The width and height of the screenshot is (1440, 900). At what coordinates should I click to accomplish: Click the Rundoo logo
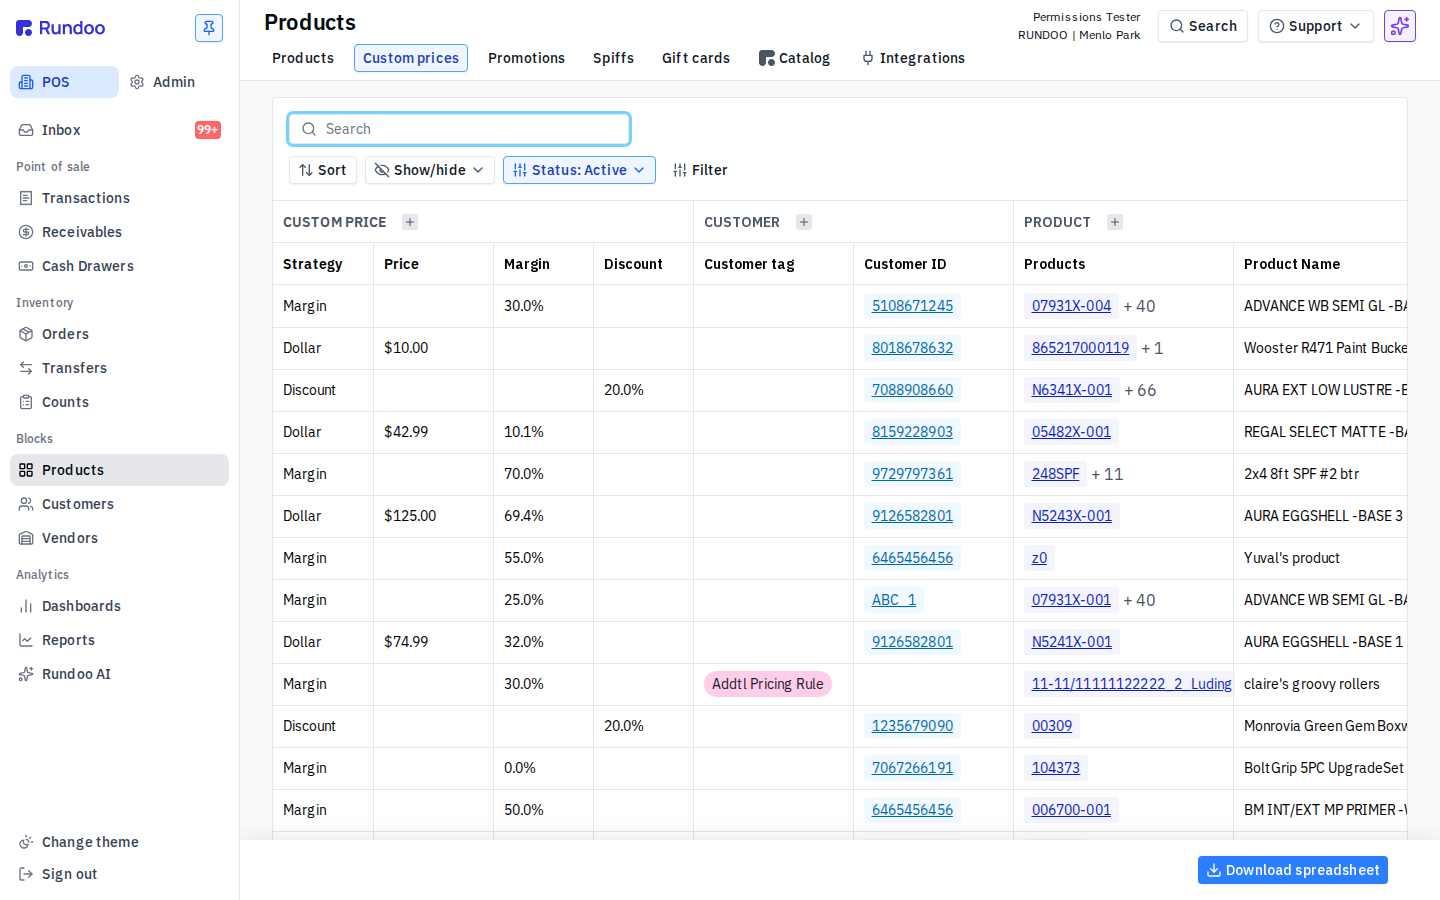(x=60, y=28)
